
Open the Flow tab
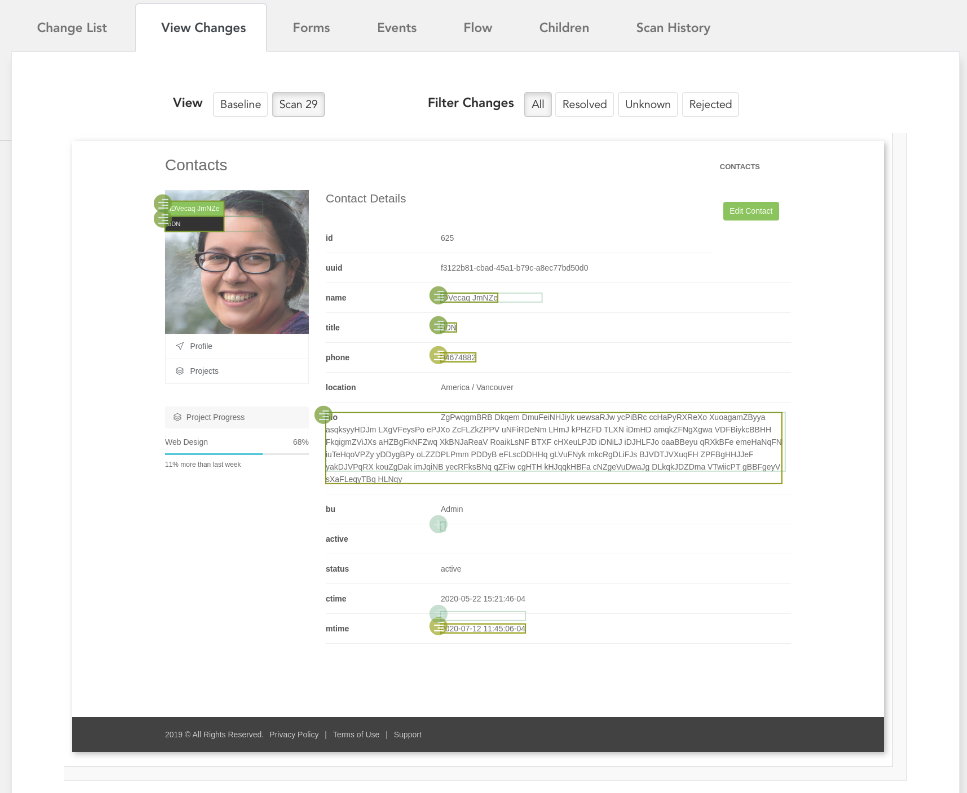pyautogui.click(x=478, y=28)
